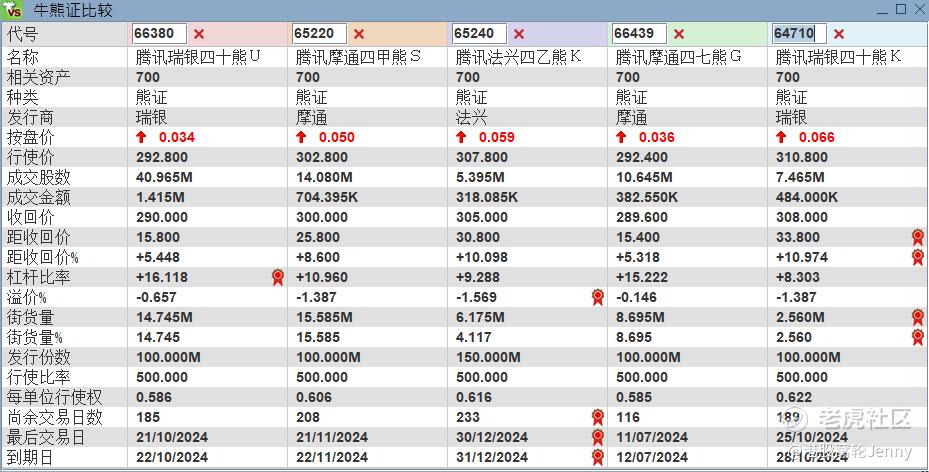Click the 66439 code input field
The height and width of the screenshot is (472, 929).
(x=639, y=34)
